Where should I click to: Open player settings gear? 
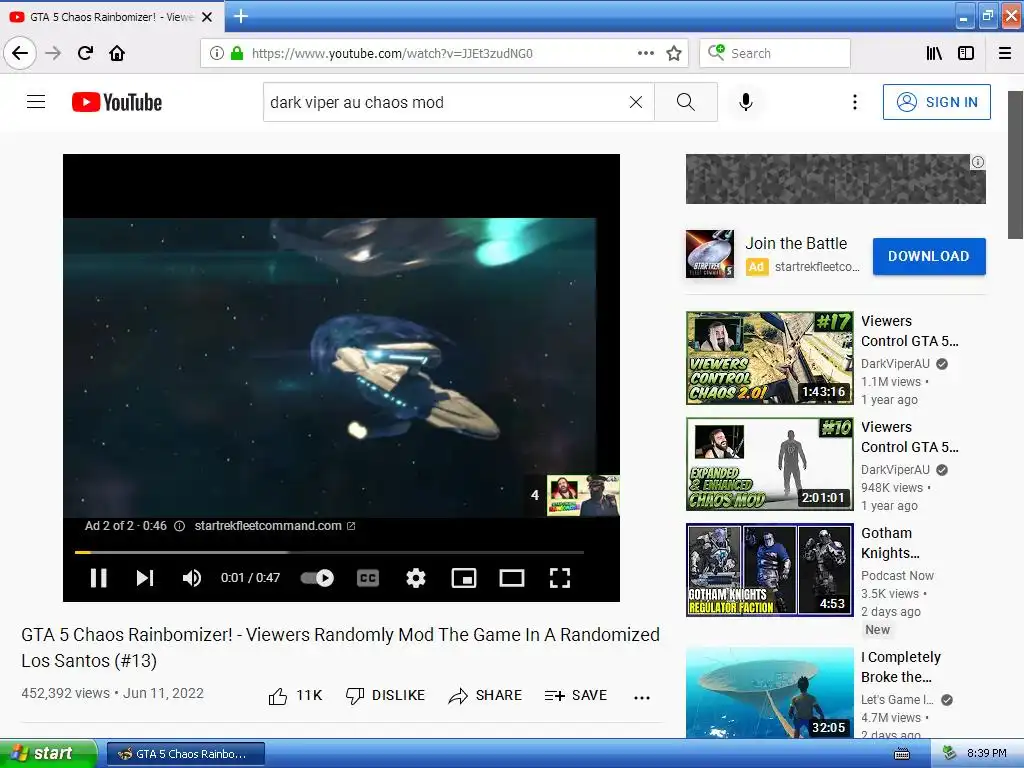[415, 578]
